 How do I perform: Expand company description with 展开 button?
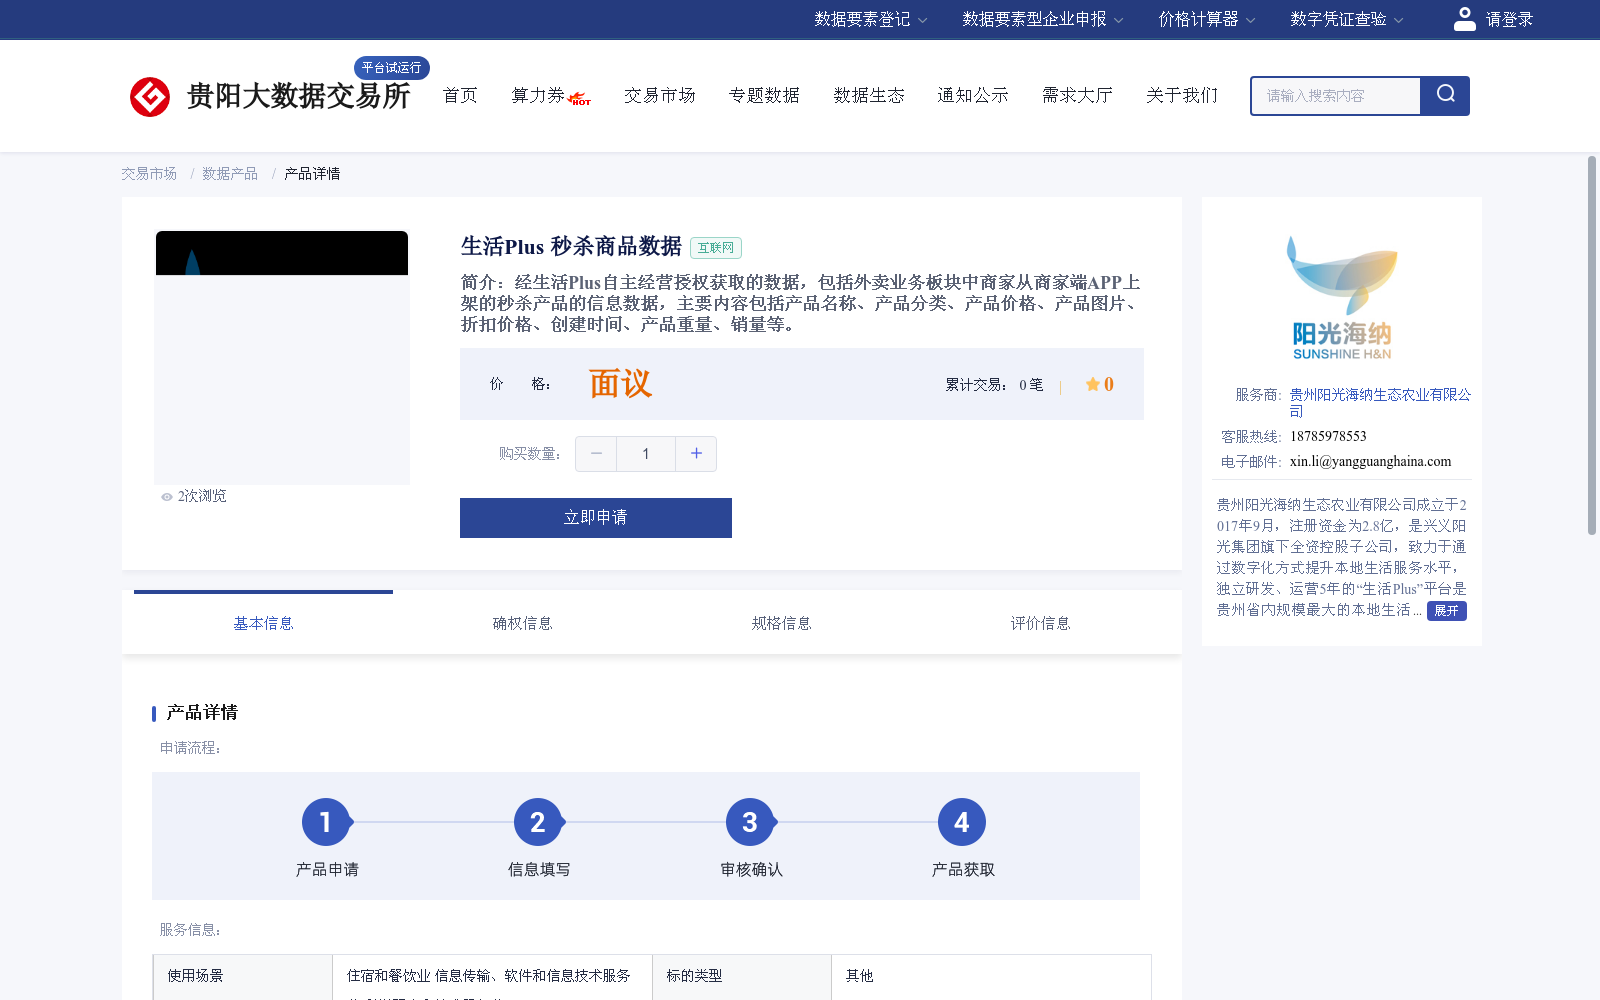1447,611
